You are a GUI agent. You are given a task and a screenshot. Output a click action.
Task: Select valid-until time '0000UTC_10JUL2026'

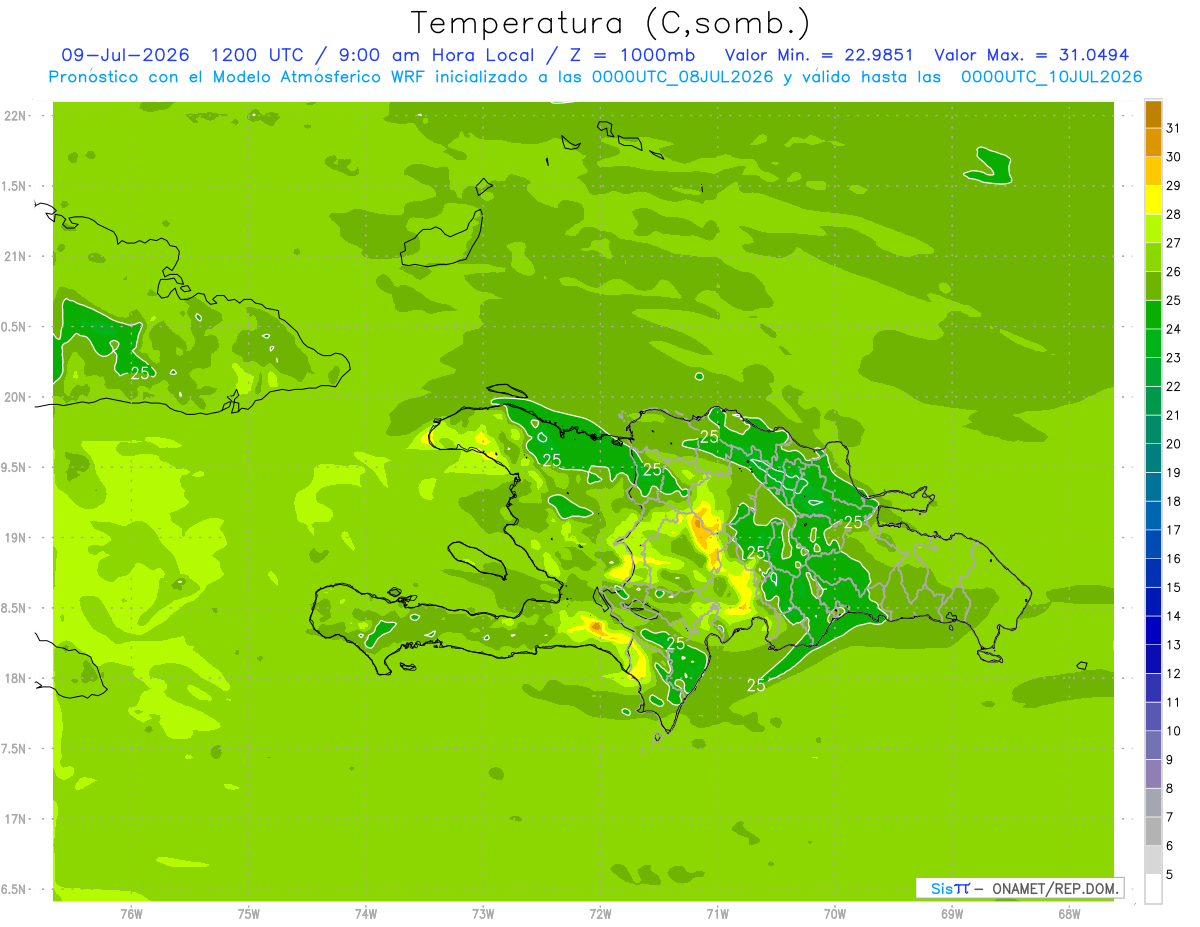[1051, 77]
